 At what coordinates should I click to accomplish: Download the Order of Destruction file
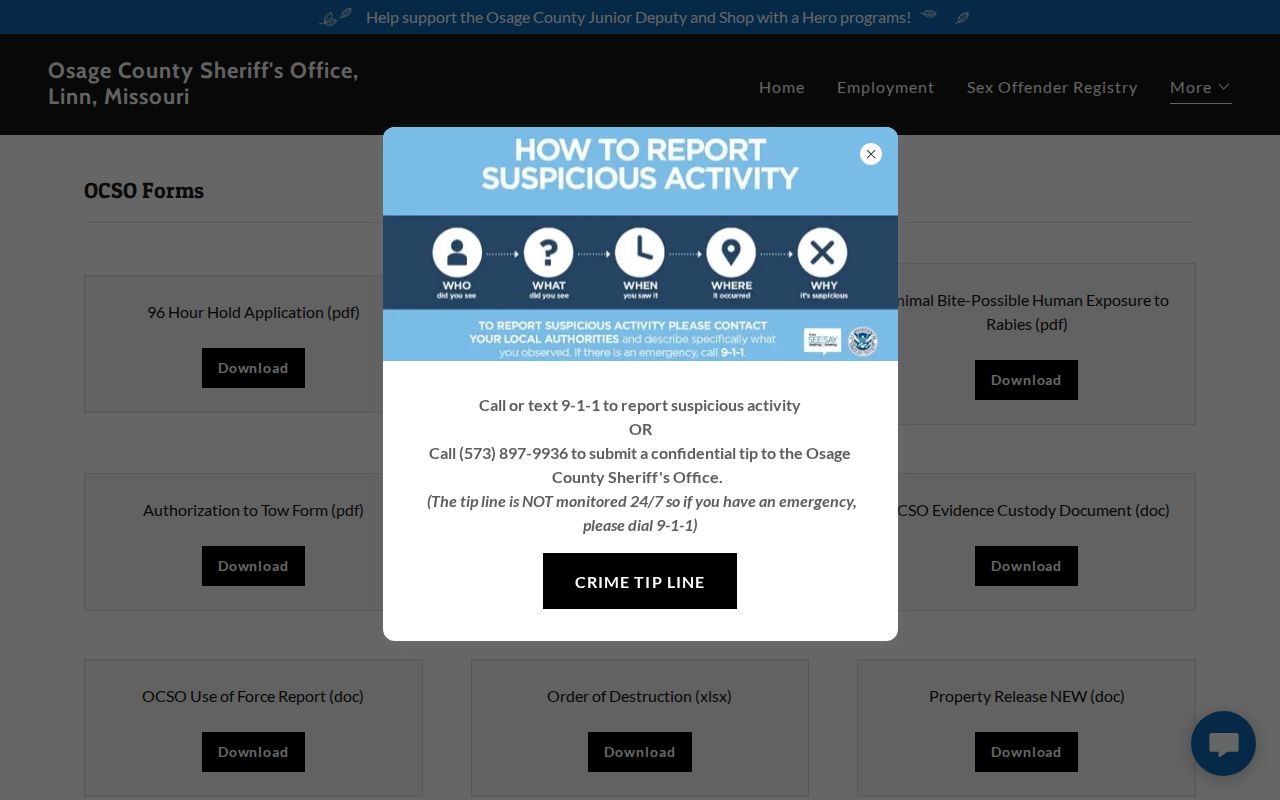click(x=640, y=752)
